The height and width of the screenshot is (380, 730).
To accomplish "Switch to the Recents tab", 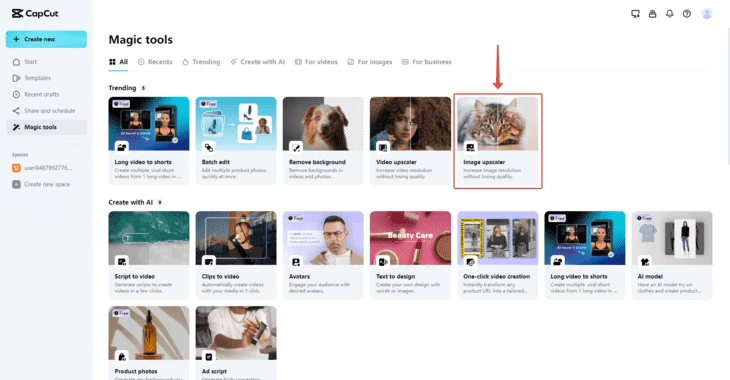I will [155, 61].
